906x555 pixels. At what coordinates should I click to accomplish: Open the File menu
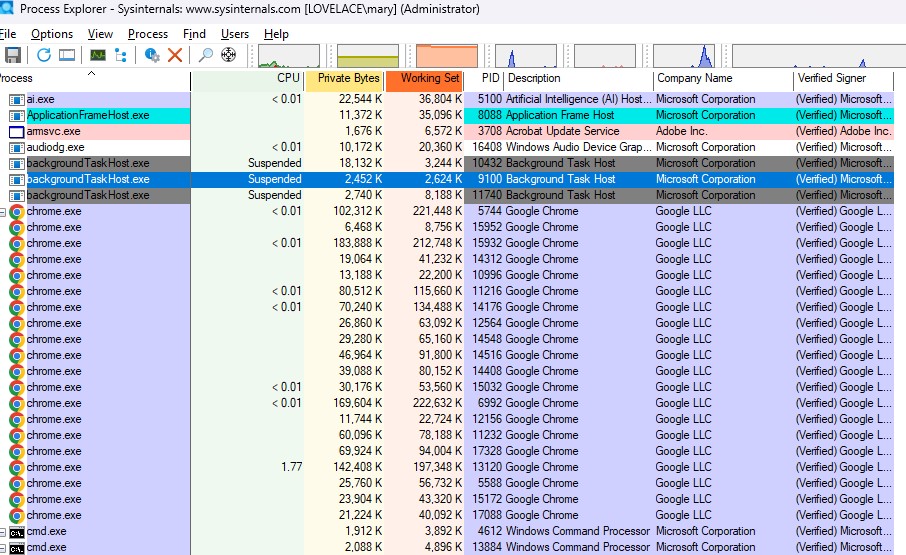click(8, 34)
